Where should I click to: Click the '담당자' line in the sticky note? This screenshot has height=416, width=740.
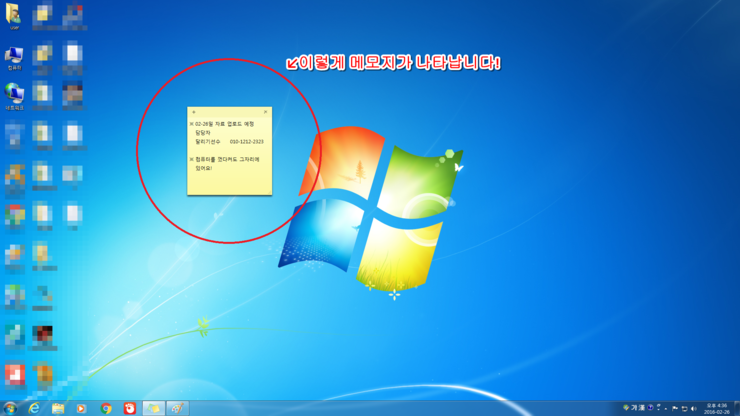203,133
